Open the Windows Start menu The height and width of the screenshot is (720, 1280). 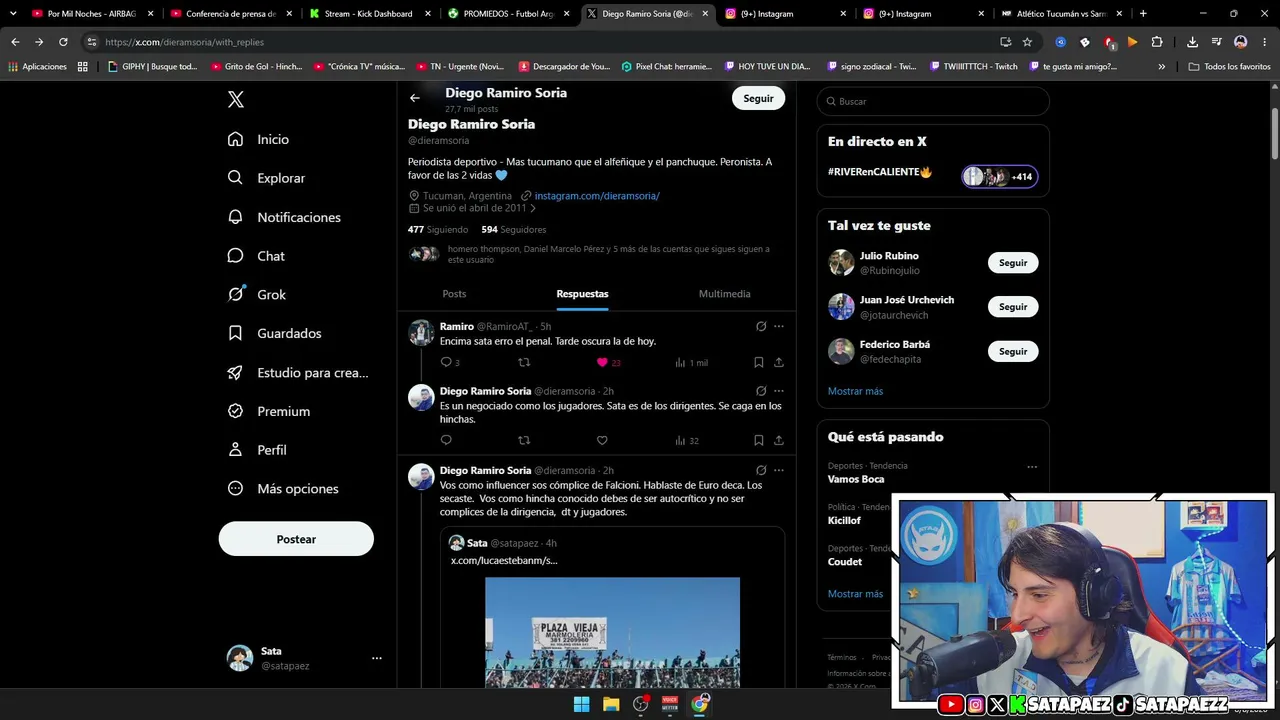click(581, 704)
